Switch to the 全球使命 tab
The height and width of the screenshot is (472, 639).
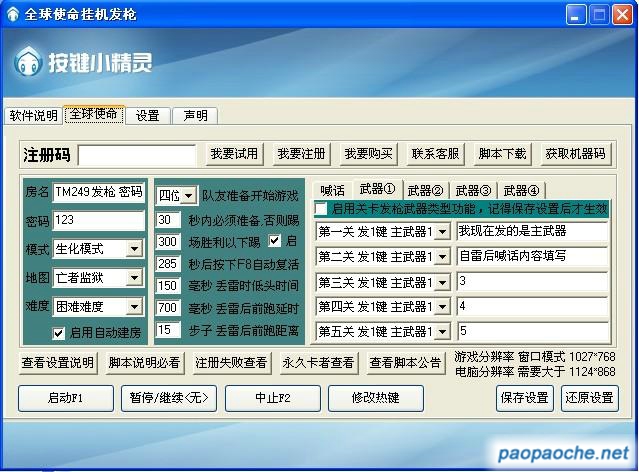pyautogui.click(x=94, y=114)
